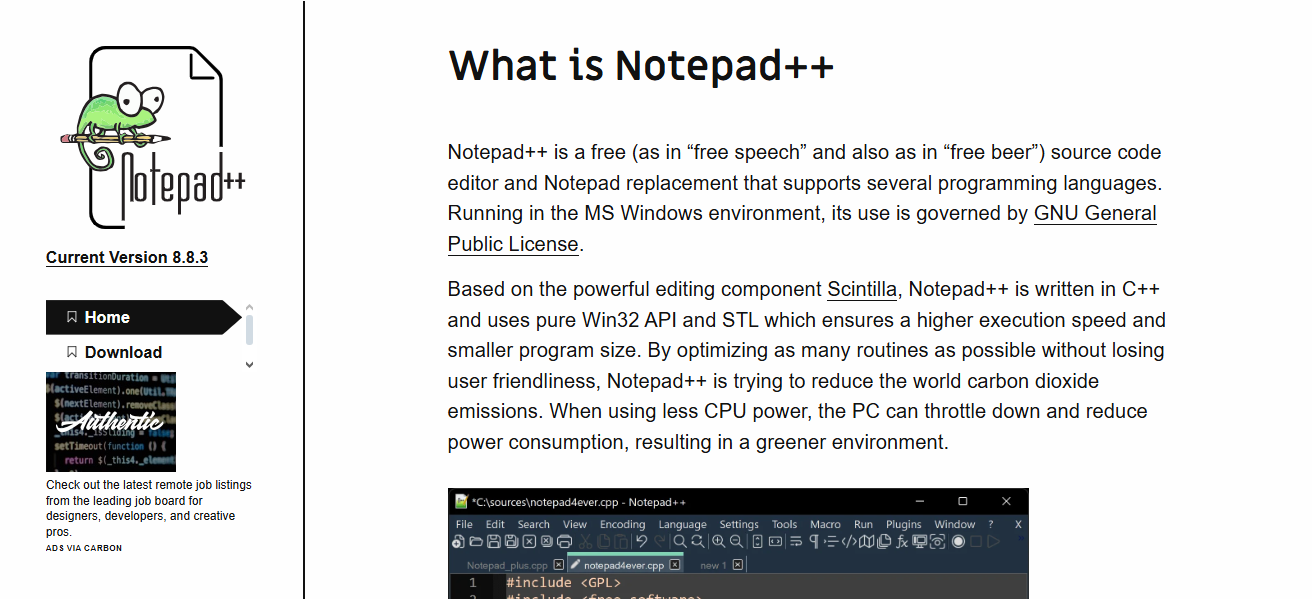Open the Search menu
Screen dimensions: 1312x599
(x=534, y=524)
